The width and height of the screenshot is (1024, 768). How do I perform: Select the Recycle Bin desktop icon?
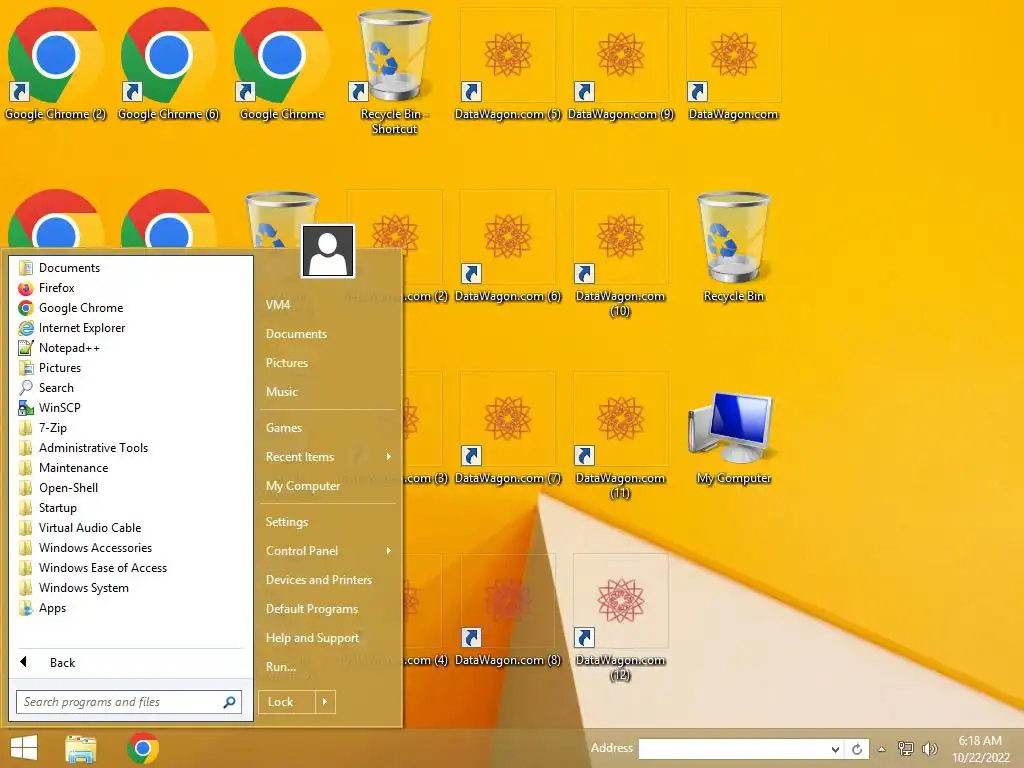[x=733, y=246]
